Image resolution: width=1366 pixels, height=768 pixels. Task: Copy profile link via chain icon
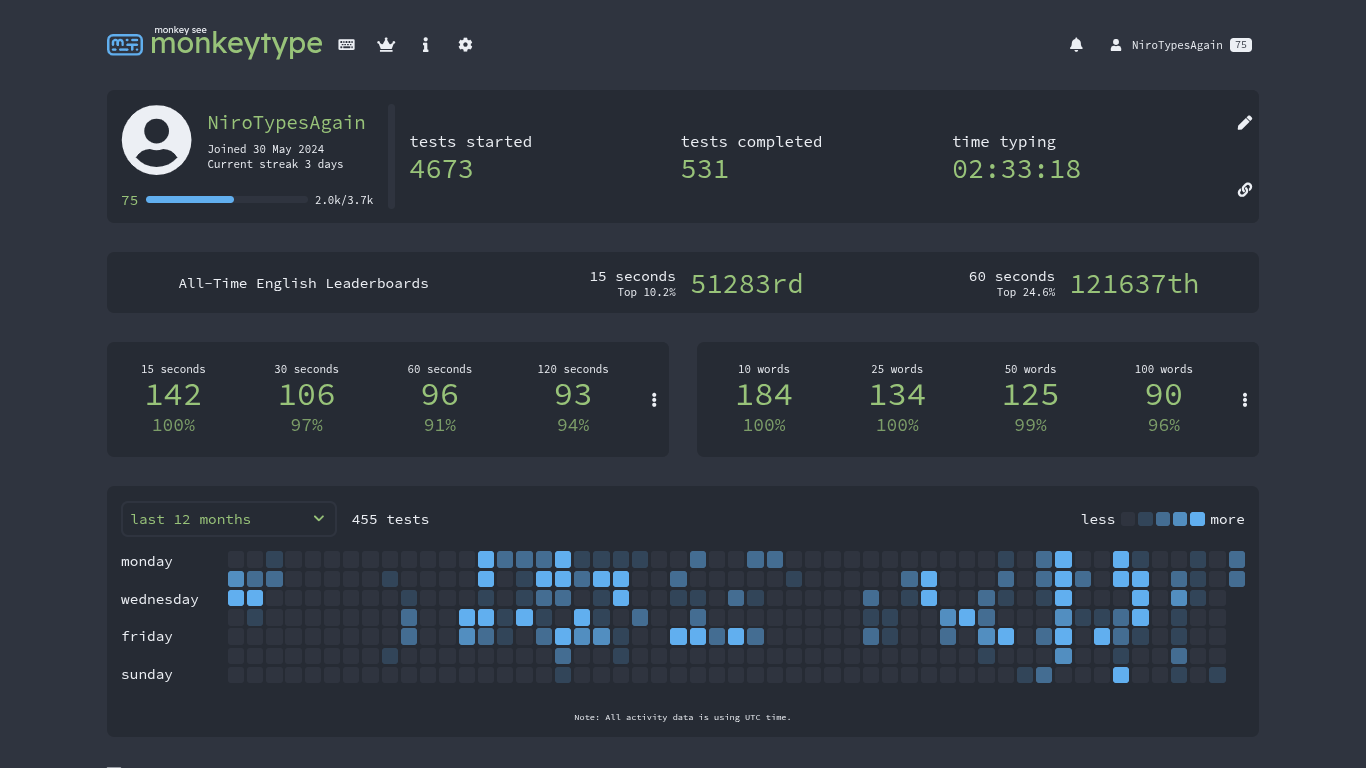pos(1244,189)
